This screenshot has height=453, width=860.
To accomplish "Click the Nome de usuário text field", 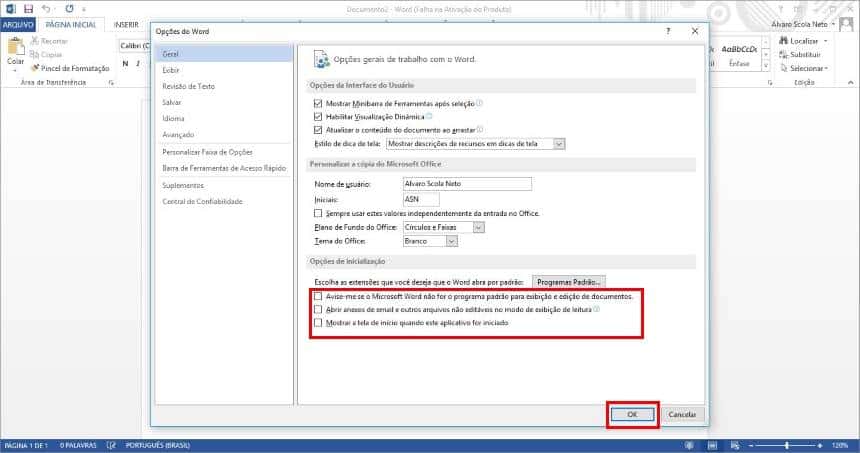I will coord(467,184).
